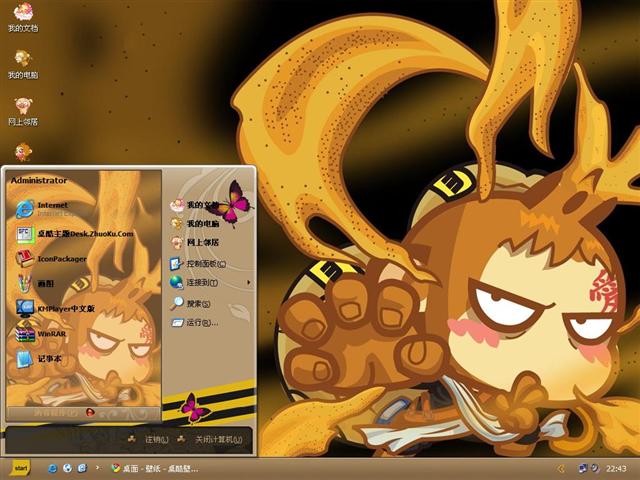Click the third quick launch icon
The width and height of the screenshot is (640, 480).
tap(82, 468)
